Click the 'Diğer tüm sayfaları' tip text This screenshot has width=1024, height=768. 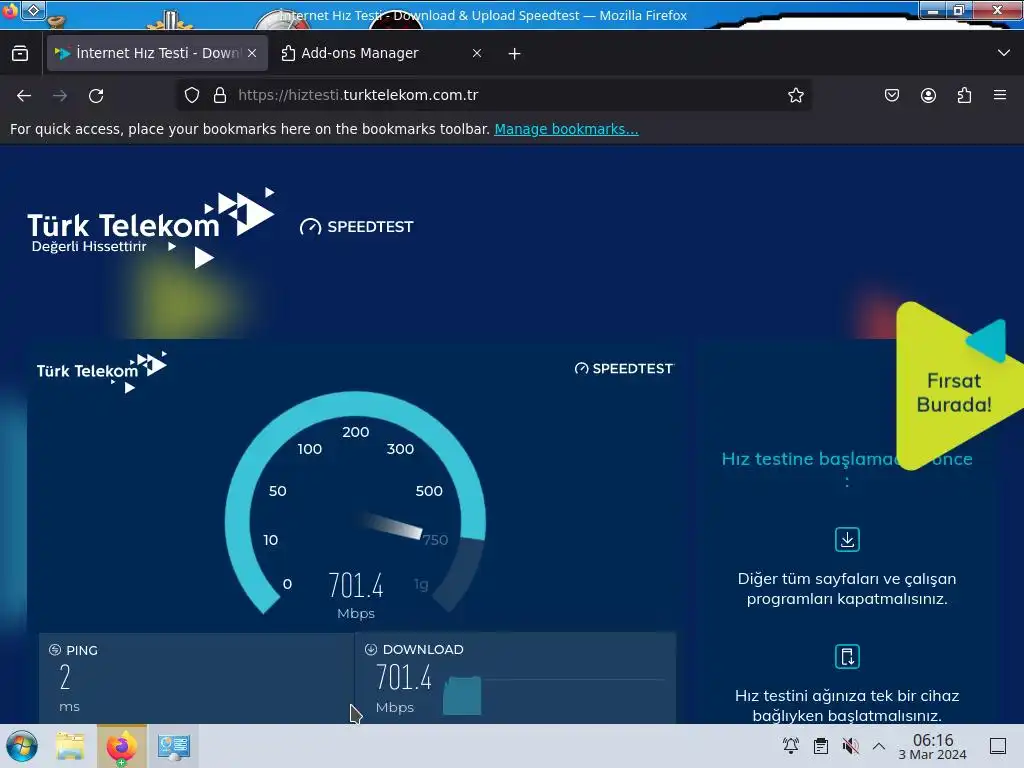847,588
